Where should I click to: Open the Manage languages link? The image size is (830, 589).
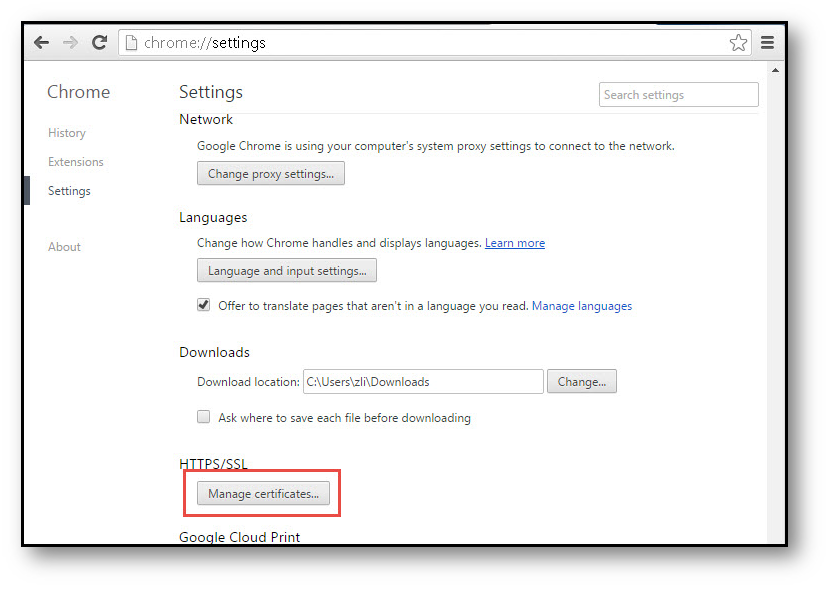pos(582,306)
